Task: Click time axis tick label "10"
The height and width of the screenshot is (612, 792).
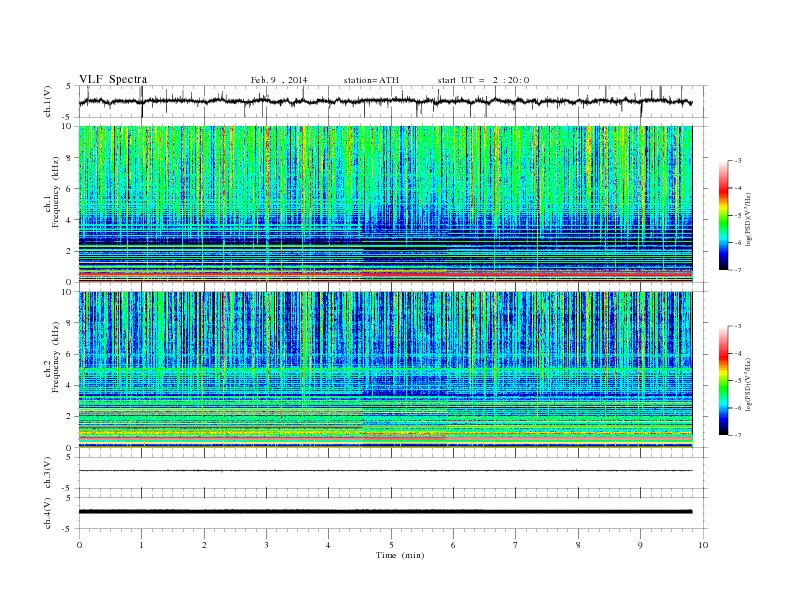Action: [x=703, y=545]
